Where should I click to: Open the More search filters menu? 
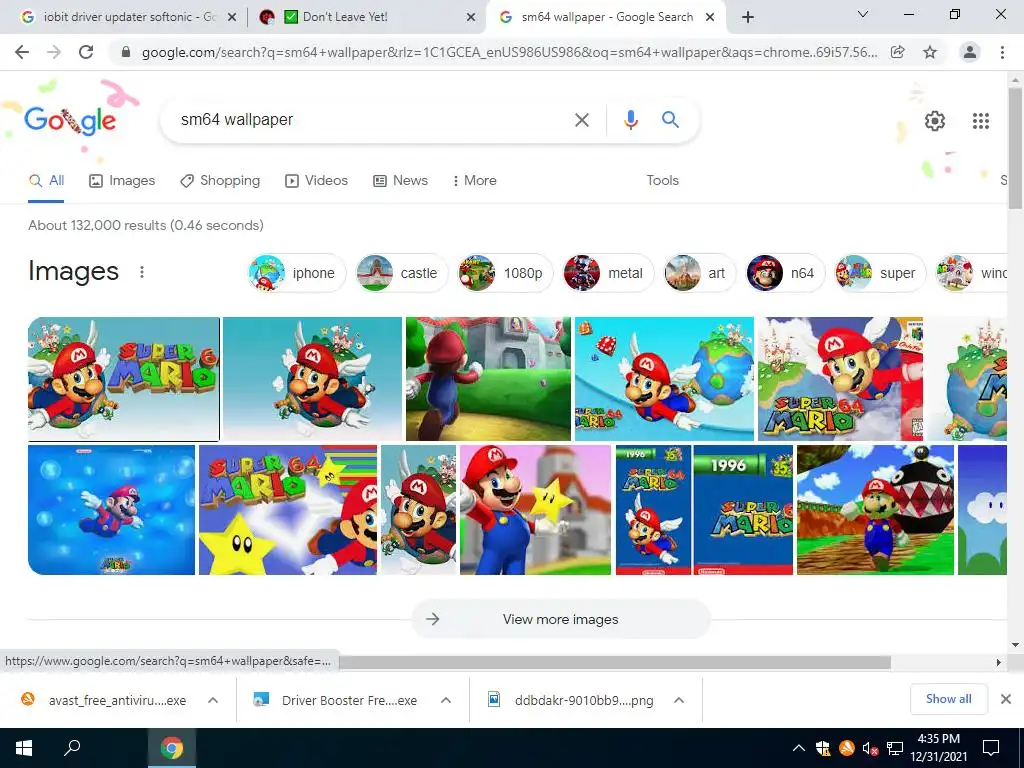coord(474,181)
